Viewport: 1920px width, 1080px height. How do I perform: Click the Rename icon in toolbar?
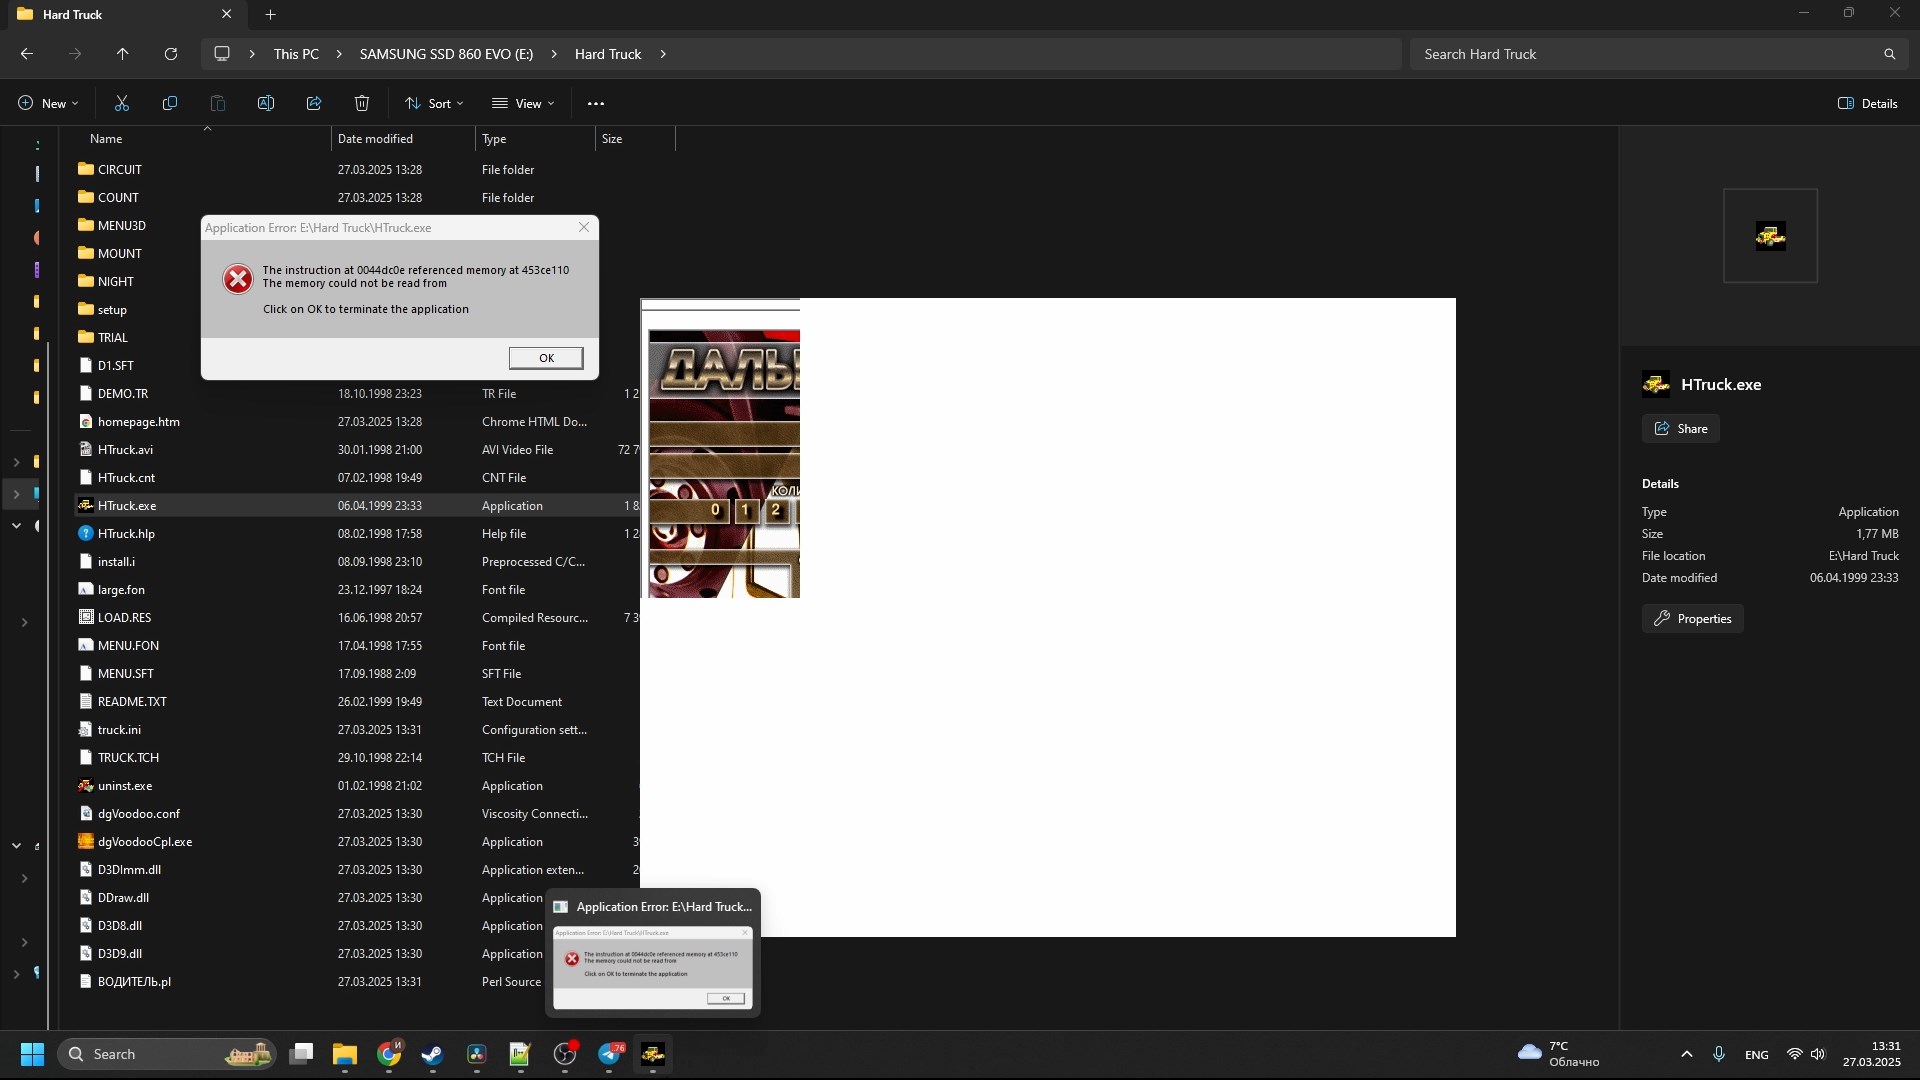[266, 103]
